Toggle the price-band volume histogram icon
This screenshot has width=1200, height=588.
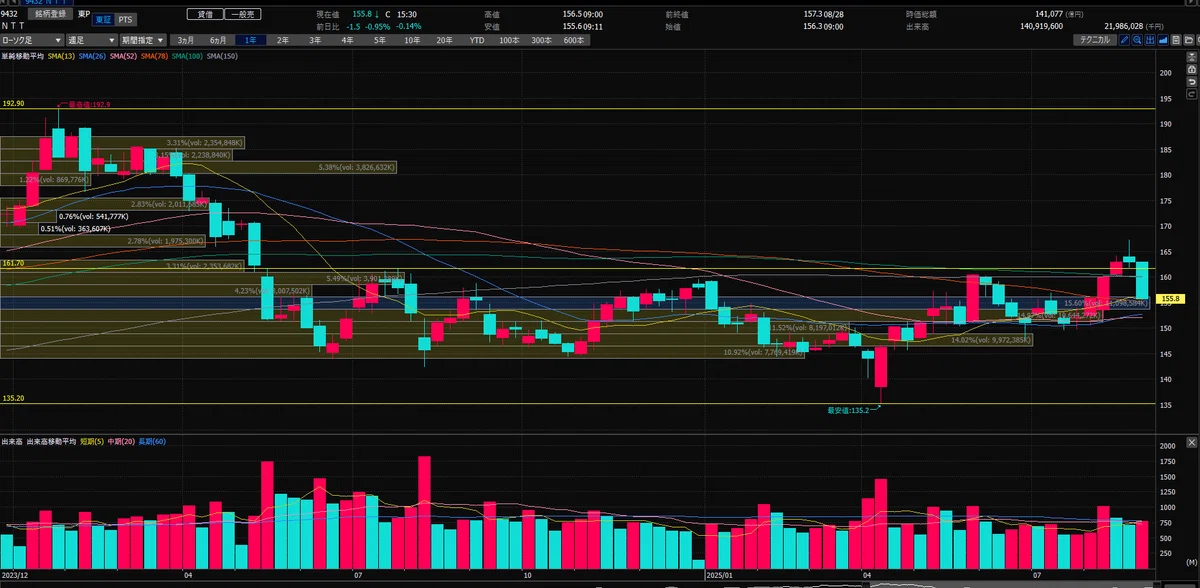pos(1150,40)
